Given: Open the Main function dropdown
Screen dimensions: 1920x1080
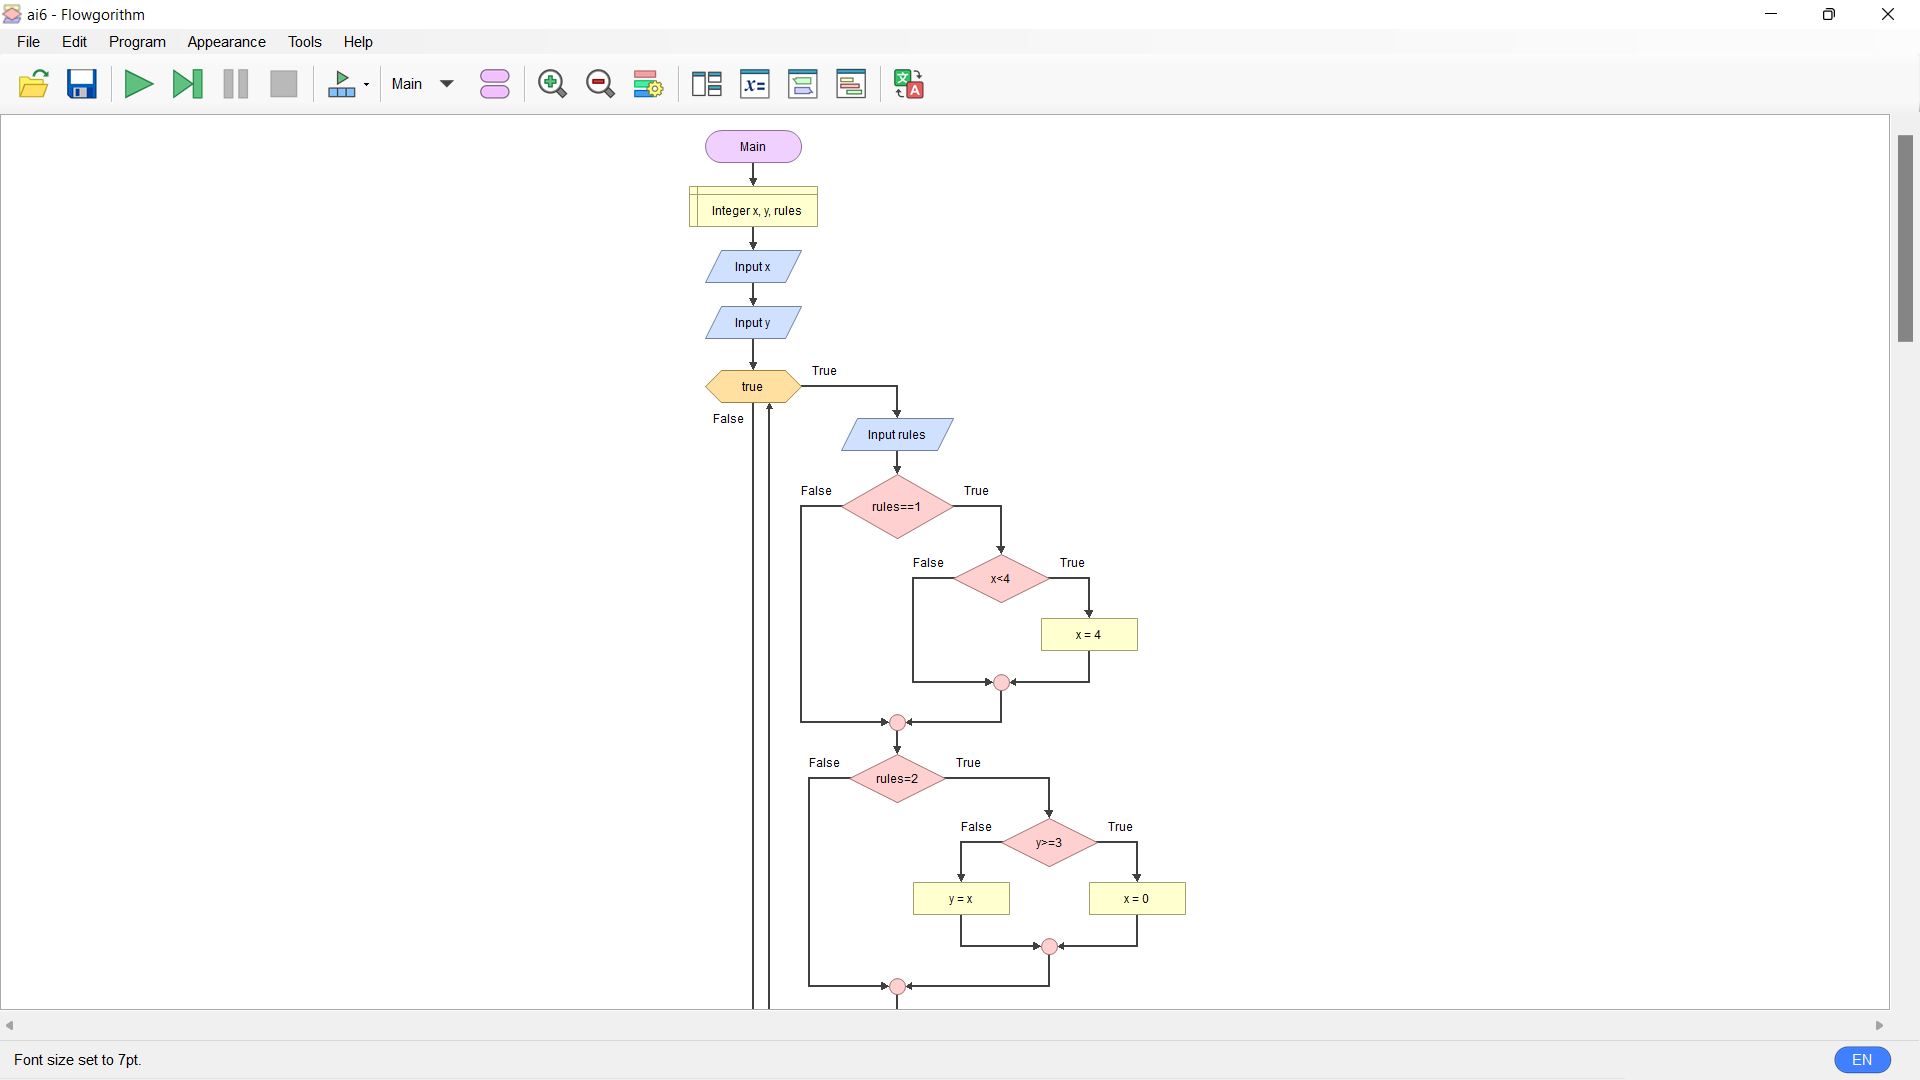Looking at the screenshot, I should tap(422, 84).
